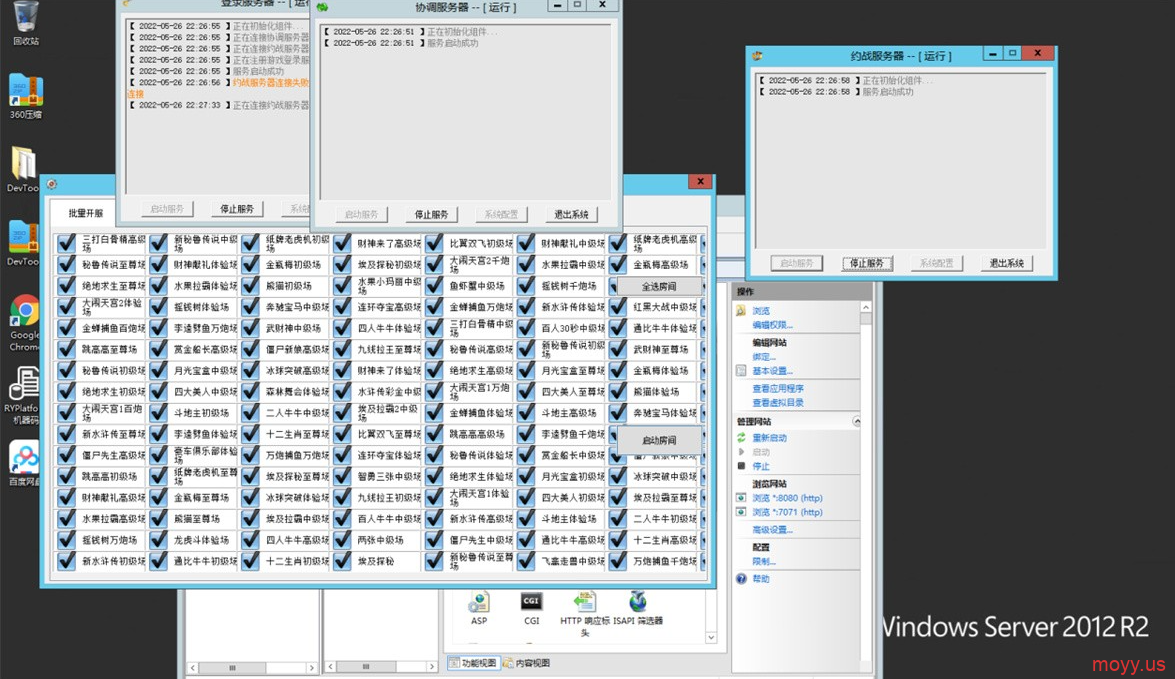
Task: Switch to 内容视图 tab in IIS
Action: pos(527,663)
